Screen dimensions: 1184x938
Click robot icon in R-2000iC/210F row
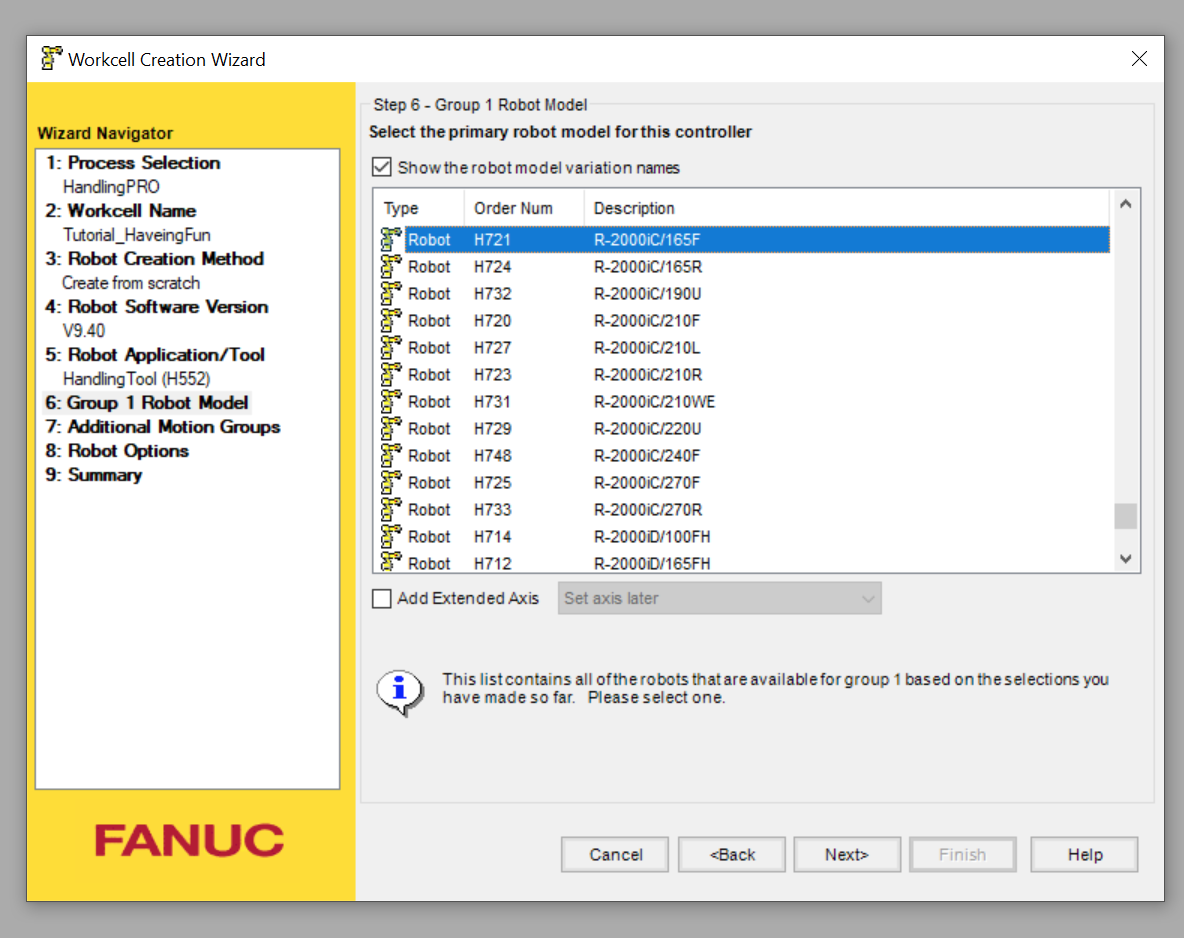390,320
